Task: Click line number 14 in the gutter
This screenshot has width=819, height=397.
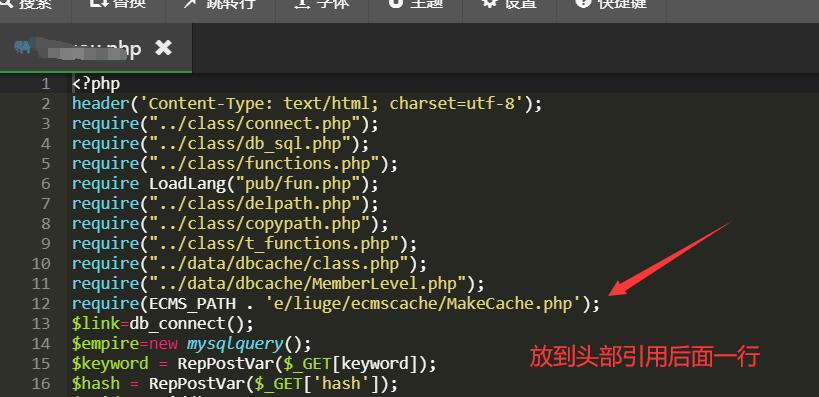Action: click(41, 343)
